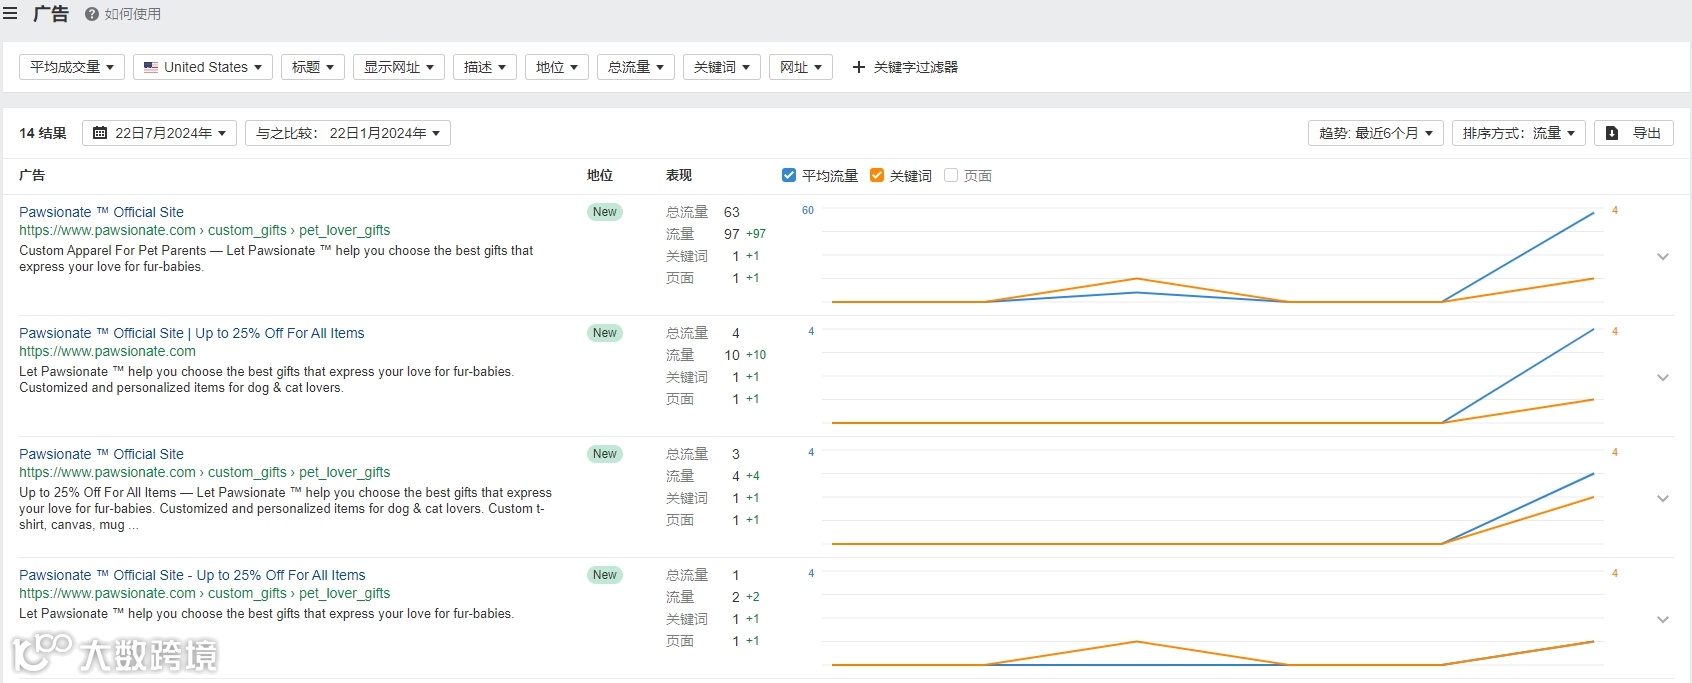The height and width of the screenshot is (683, 1692).
Task: Click the plus icon for 关键字过滤器
Action: 858,67
